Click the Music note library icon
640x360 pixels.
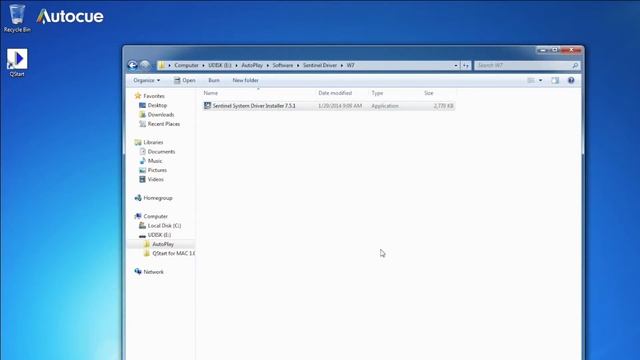(x=142, y=161)
